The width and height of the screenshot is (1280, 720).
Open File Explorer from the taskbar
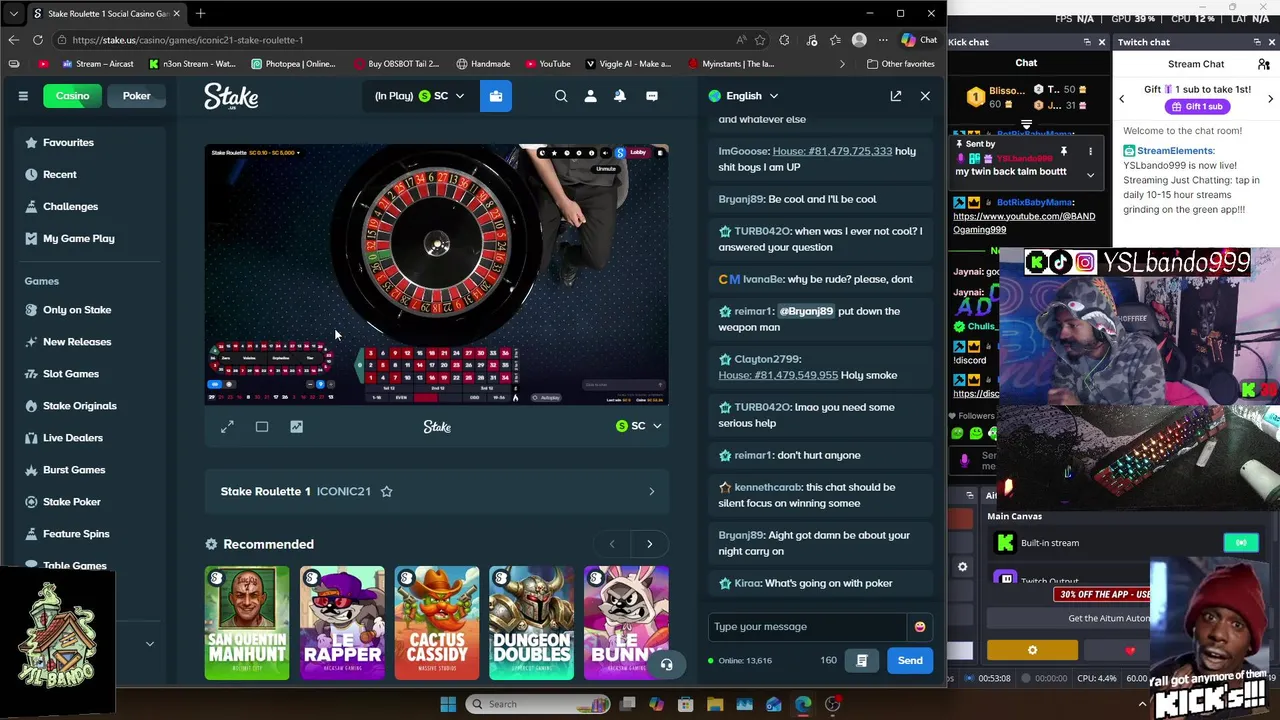(715, 704)
